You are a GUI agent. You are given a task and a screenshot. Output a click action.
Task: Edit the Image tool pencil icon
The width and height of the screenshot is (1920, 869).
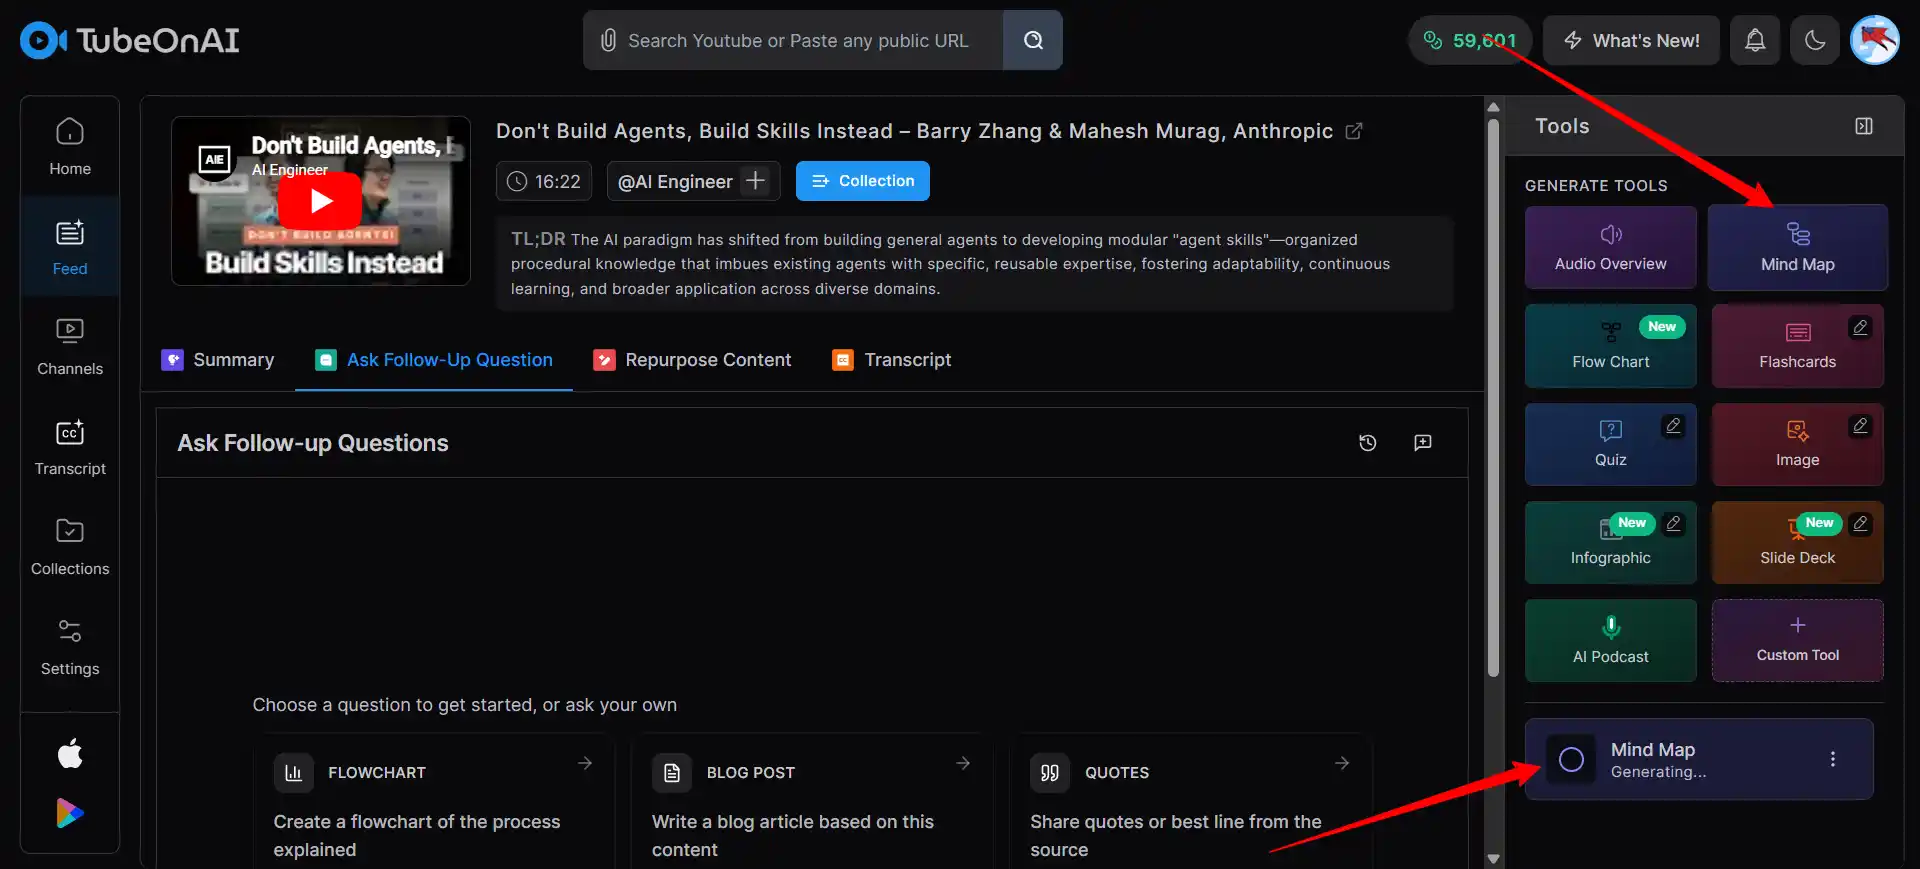[x=1860, y=425]
